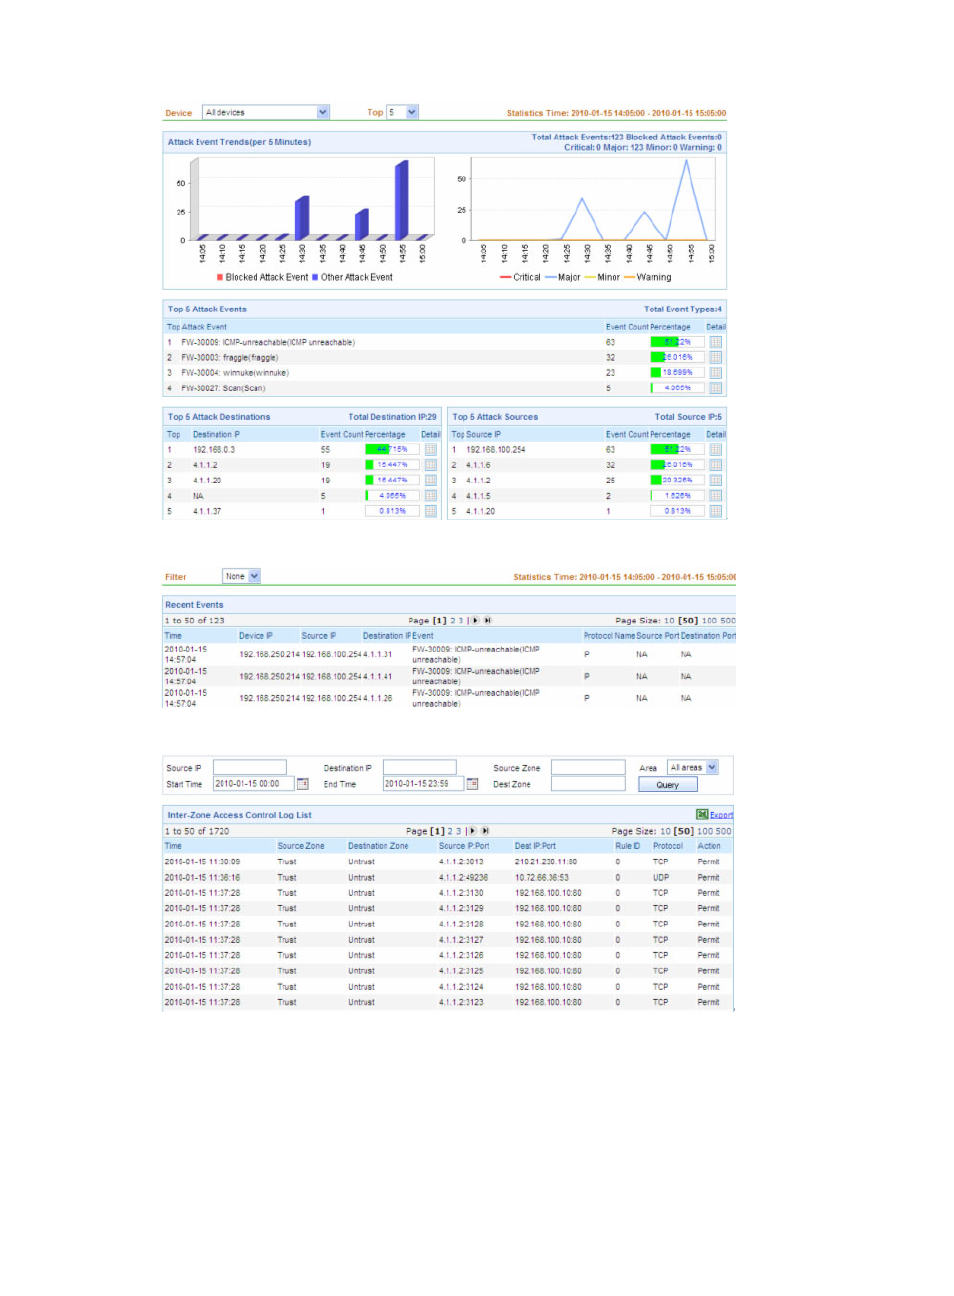Set Recent Events page size to 500
954x1296 pixels.
click(x=728, y=621)
